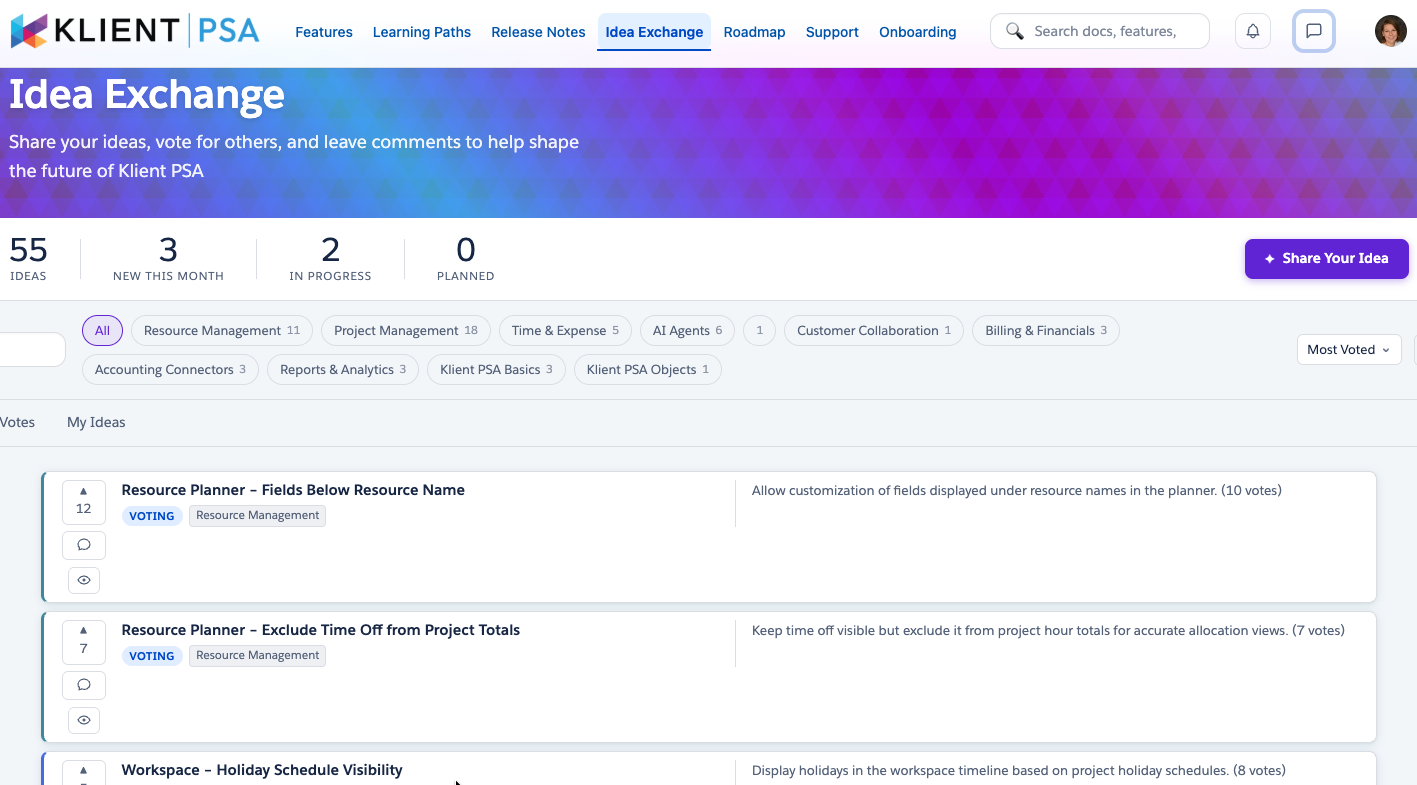Open Release Notes page
The height and width of the screenshot is (785, 1417).
click(538, 32)
